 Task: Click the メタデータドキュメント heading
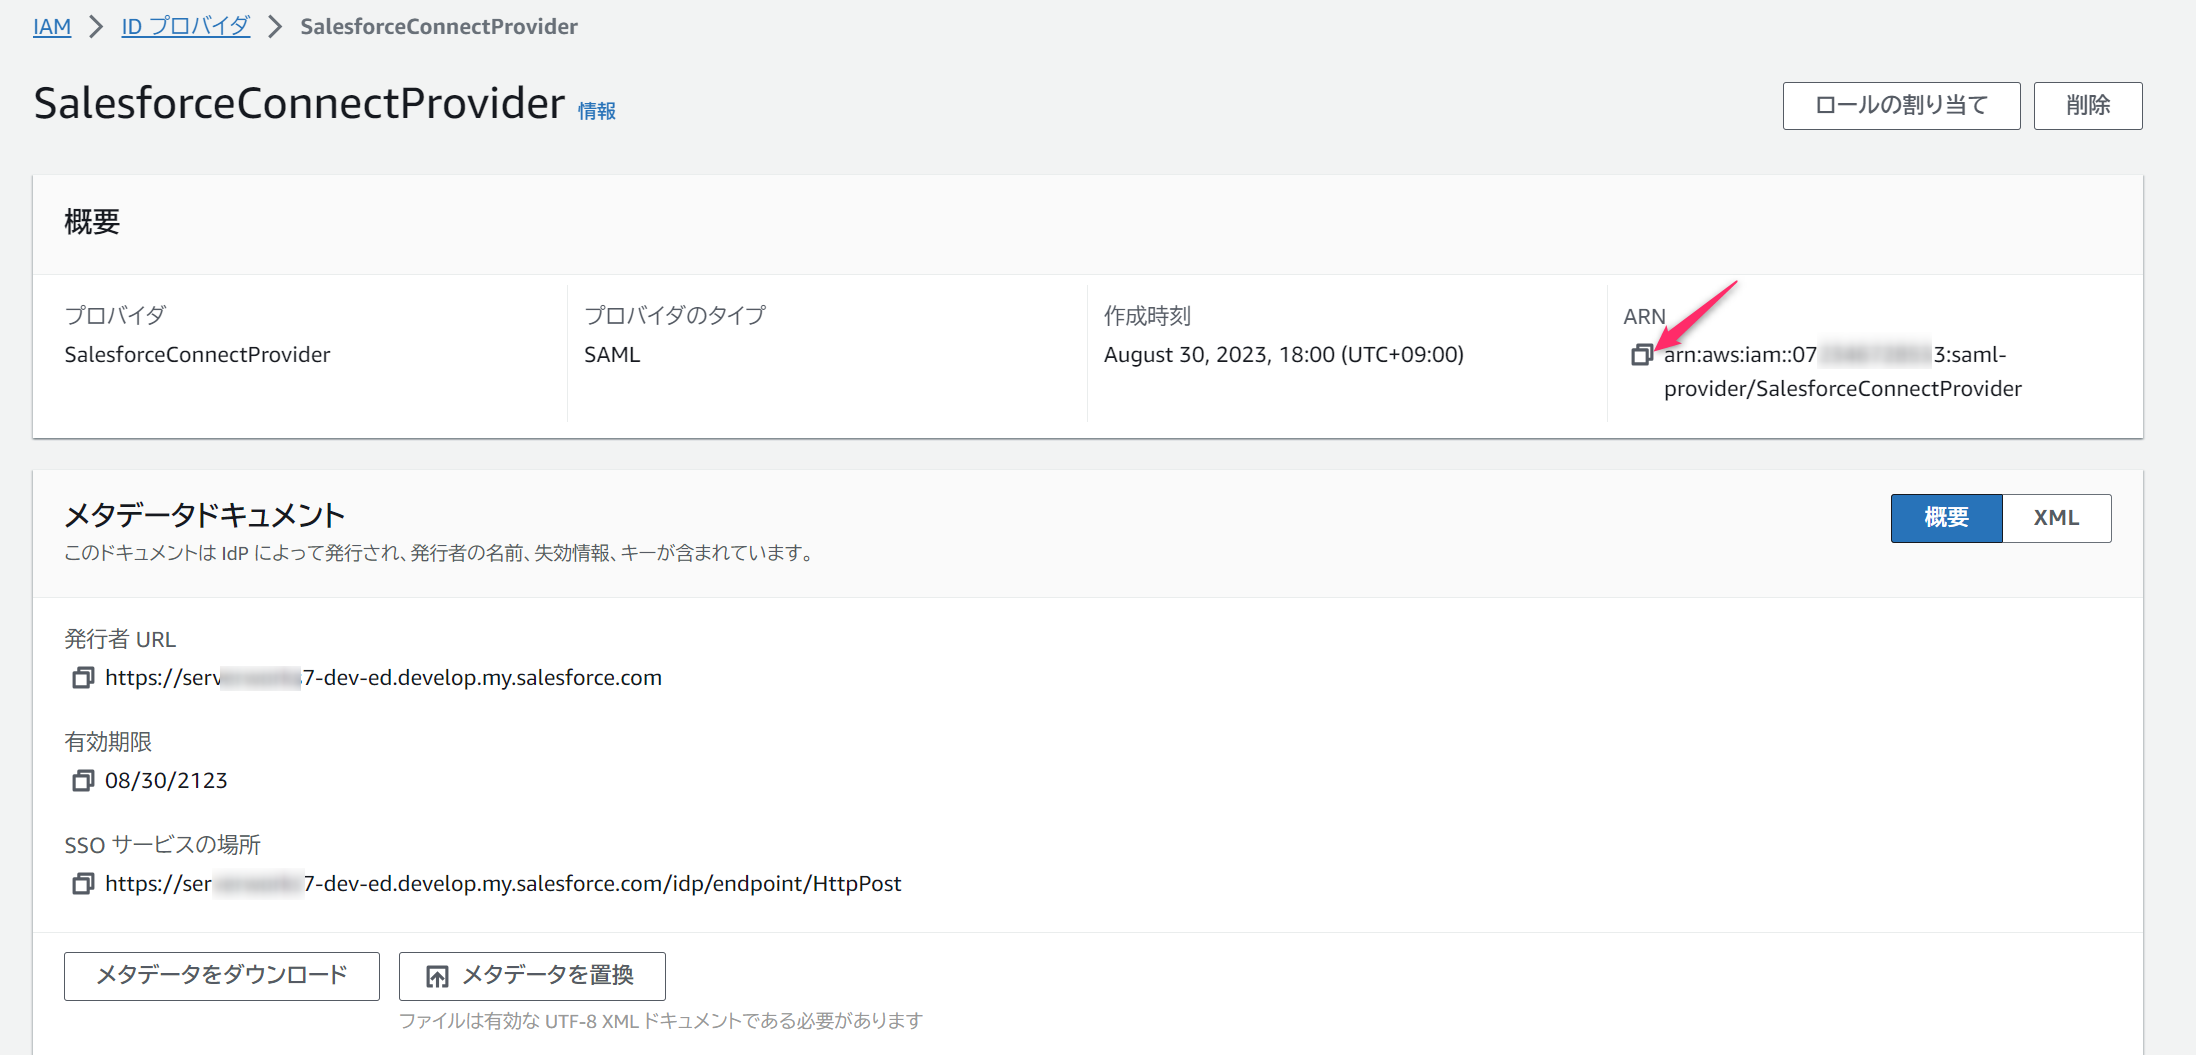pos(205,516)
